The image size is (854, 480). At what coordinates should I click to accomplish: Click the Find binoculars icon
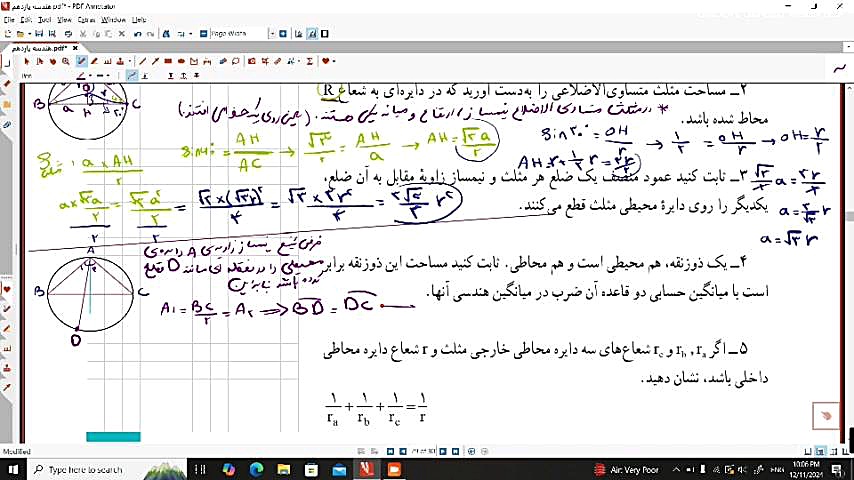coord(166,34)
